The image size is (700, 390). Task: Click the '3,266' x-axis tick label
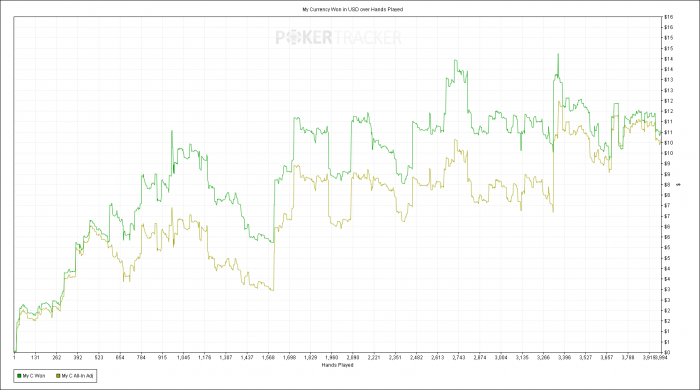click(543, 357)
